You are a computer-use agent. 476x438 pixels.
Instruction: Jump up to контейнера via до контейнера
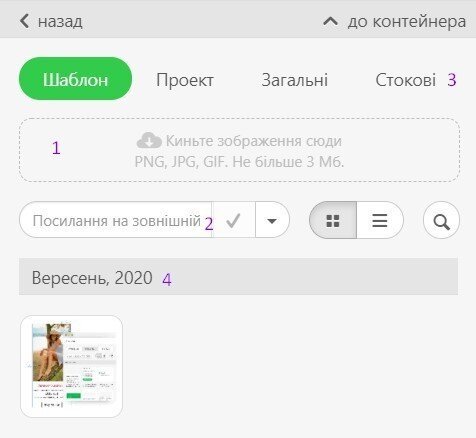pyautogui.click(x=394, y=22)
